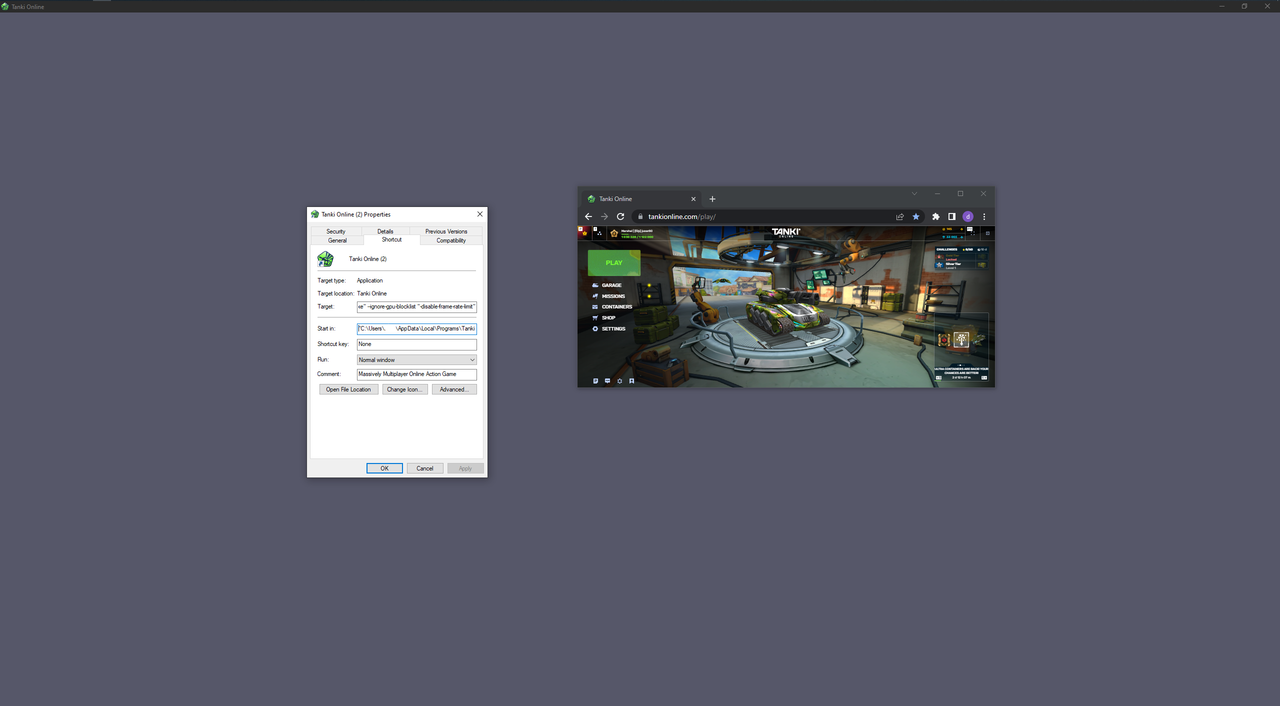Close the Tanki Online browser tab
The image size is (1280, 706).
tap(693, 198)
